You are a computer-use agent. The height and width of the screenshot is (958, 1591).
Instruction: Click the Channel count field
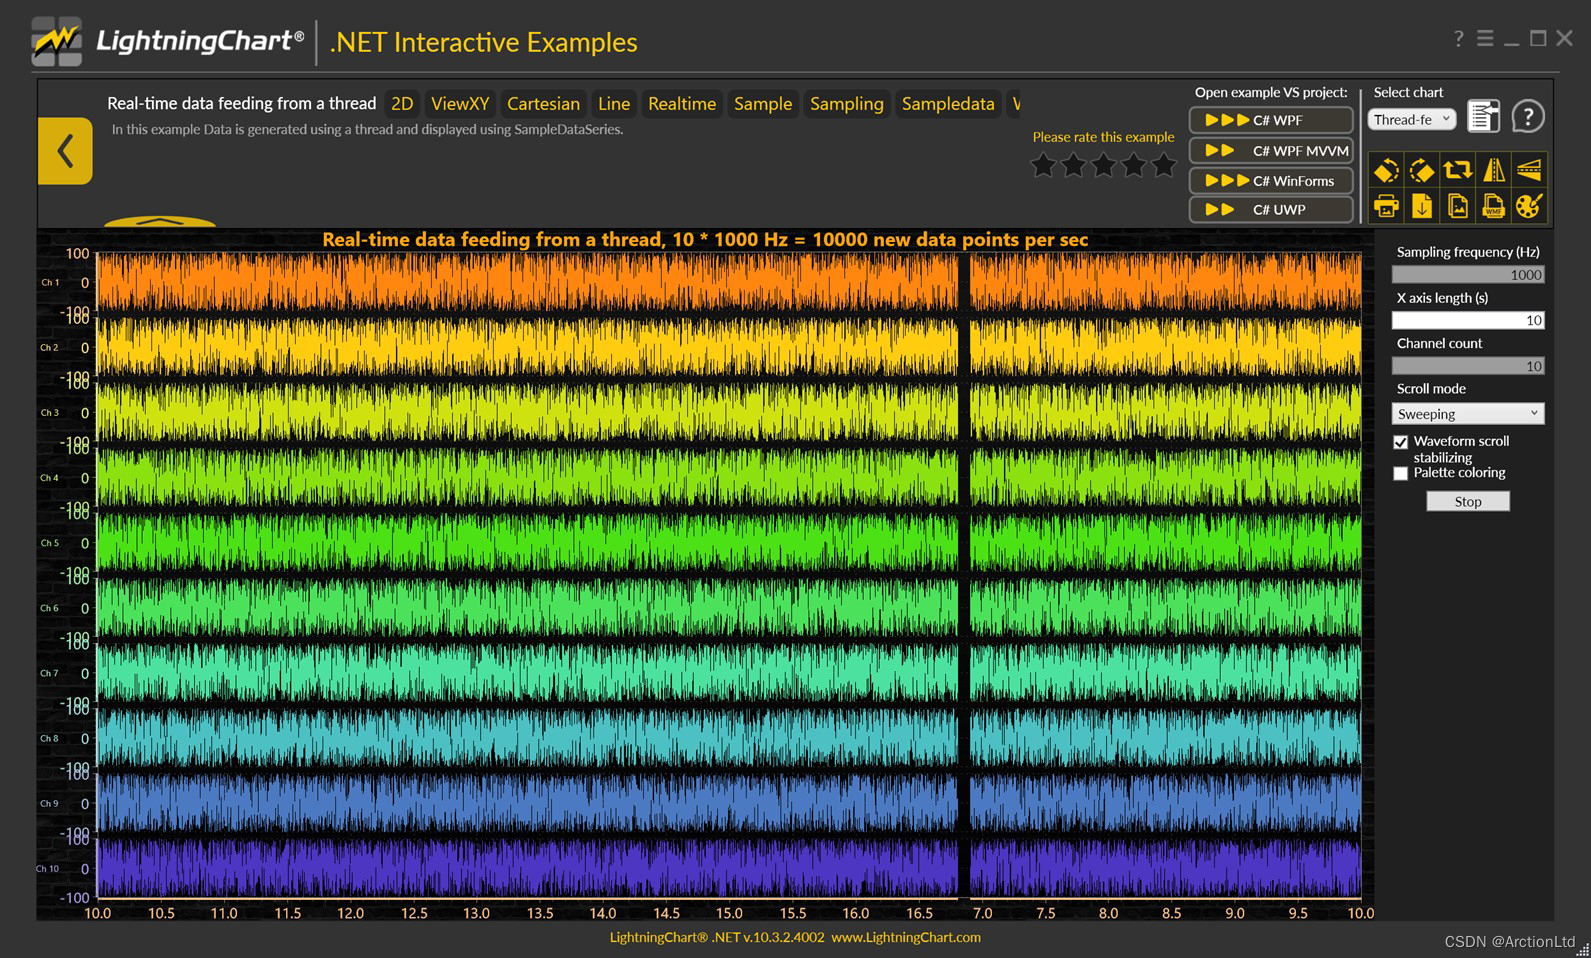[x=1468, y=366]
